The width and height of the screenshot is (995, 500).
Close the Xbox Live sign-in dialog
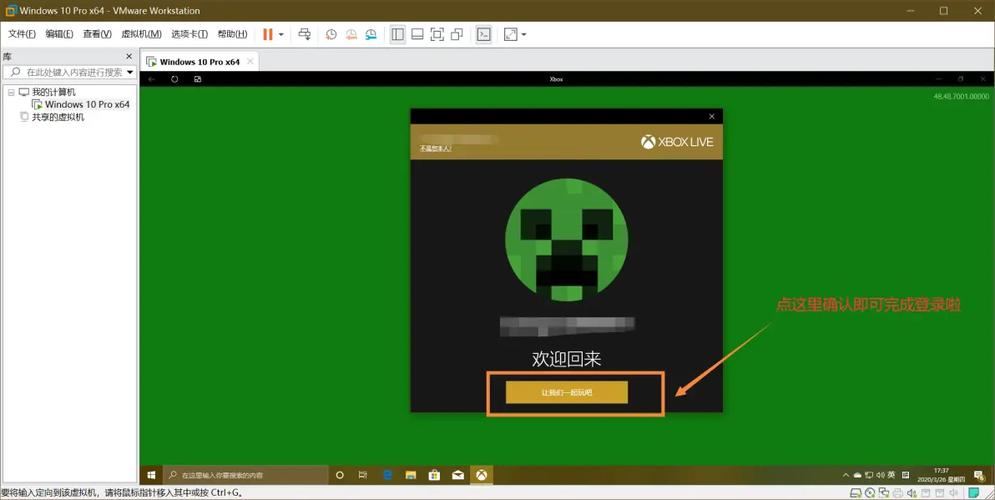pyautogui.click(x=711, y=116)
